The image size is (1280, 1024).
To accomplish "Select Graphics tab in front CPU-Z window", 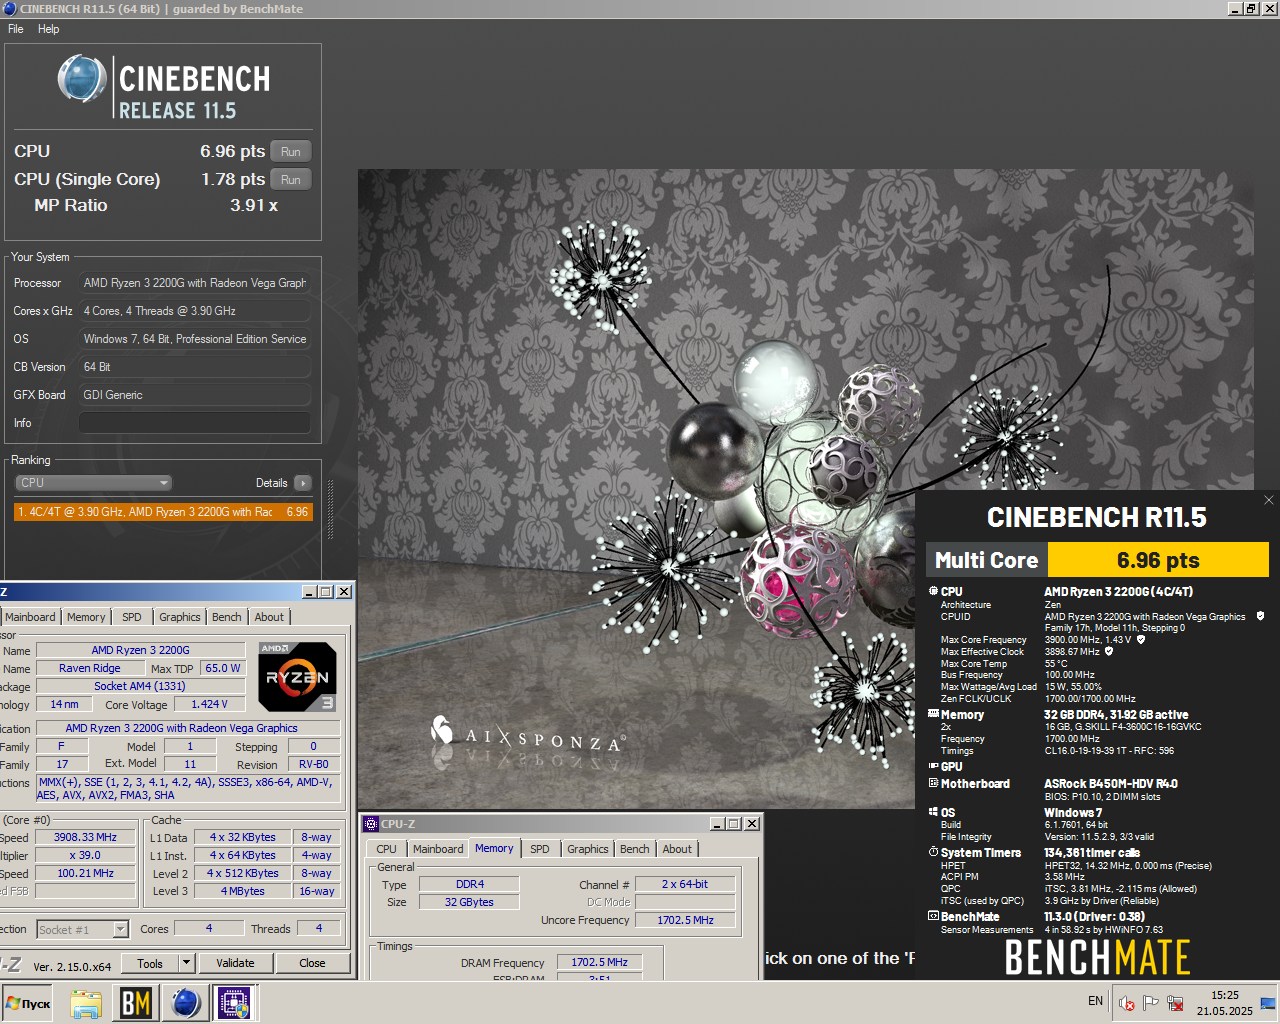I will pos(588,849).
